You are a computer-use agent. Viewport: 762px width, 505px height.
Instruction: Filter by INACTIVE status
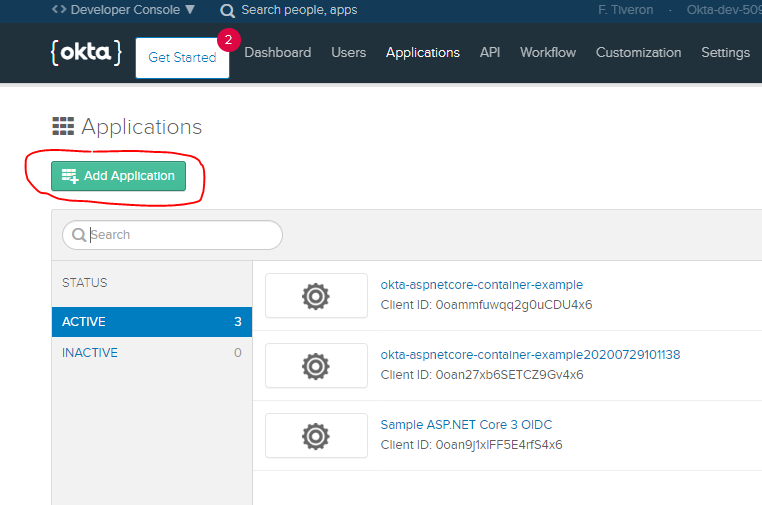coord(152,353)
